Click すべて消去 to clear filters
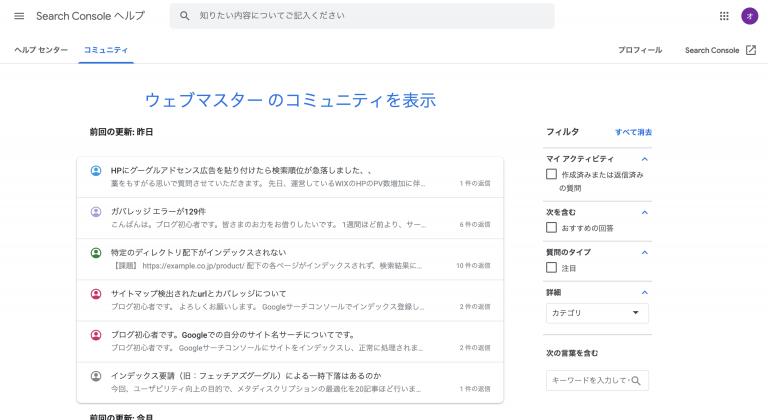The height and width of the screenshot is (420, 768). pos(633,132)
